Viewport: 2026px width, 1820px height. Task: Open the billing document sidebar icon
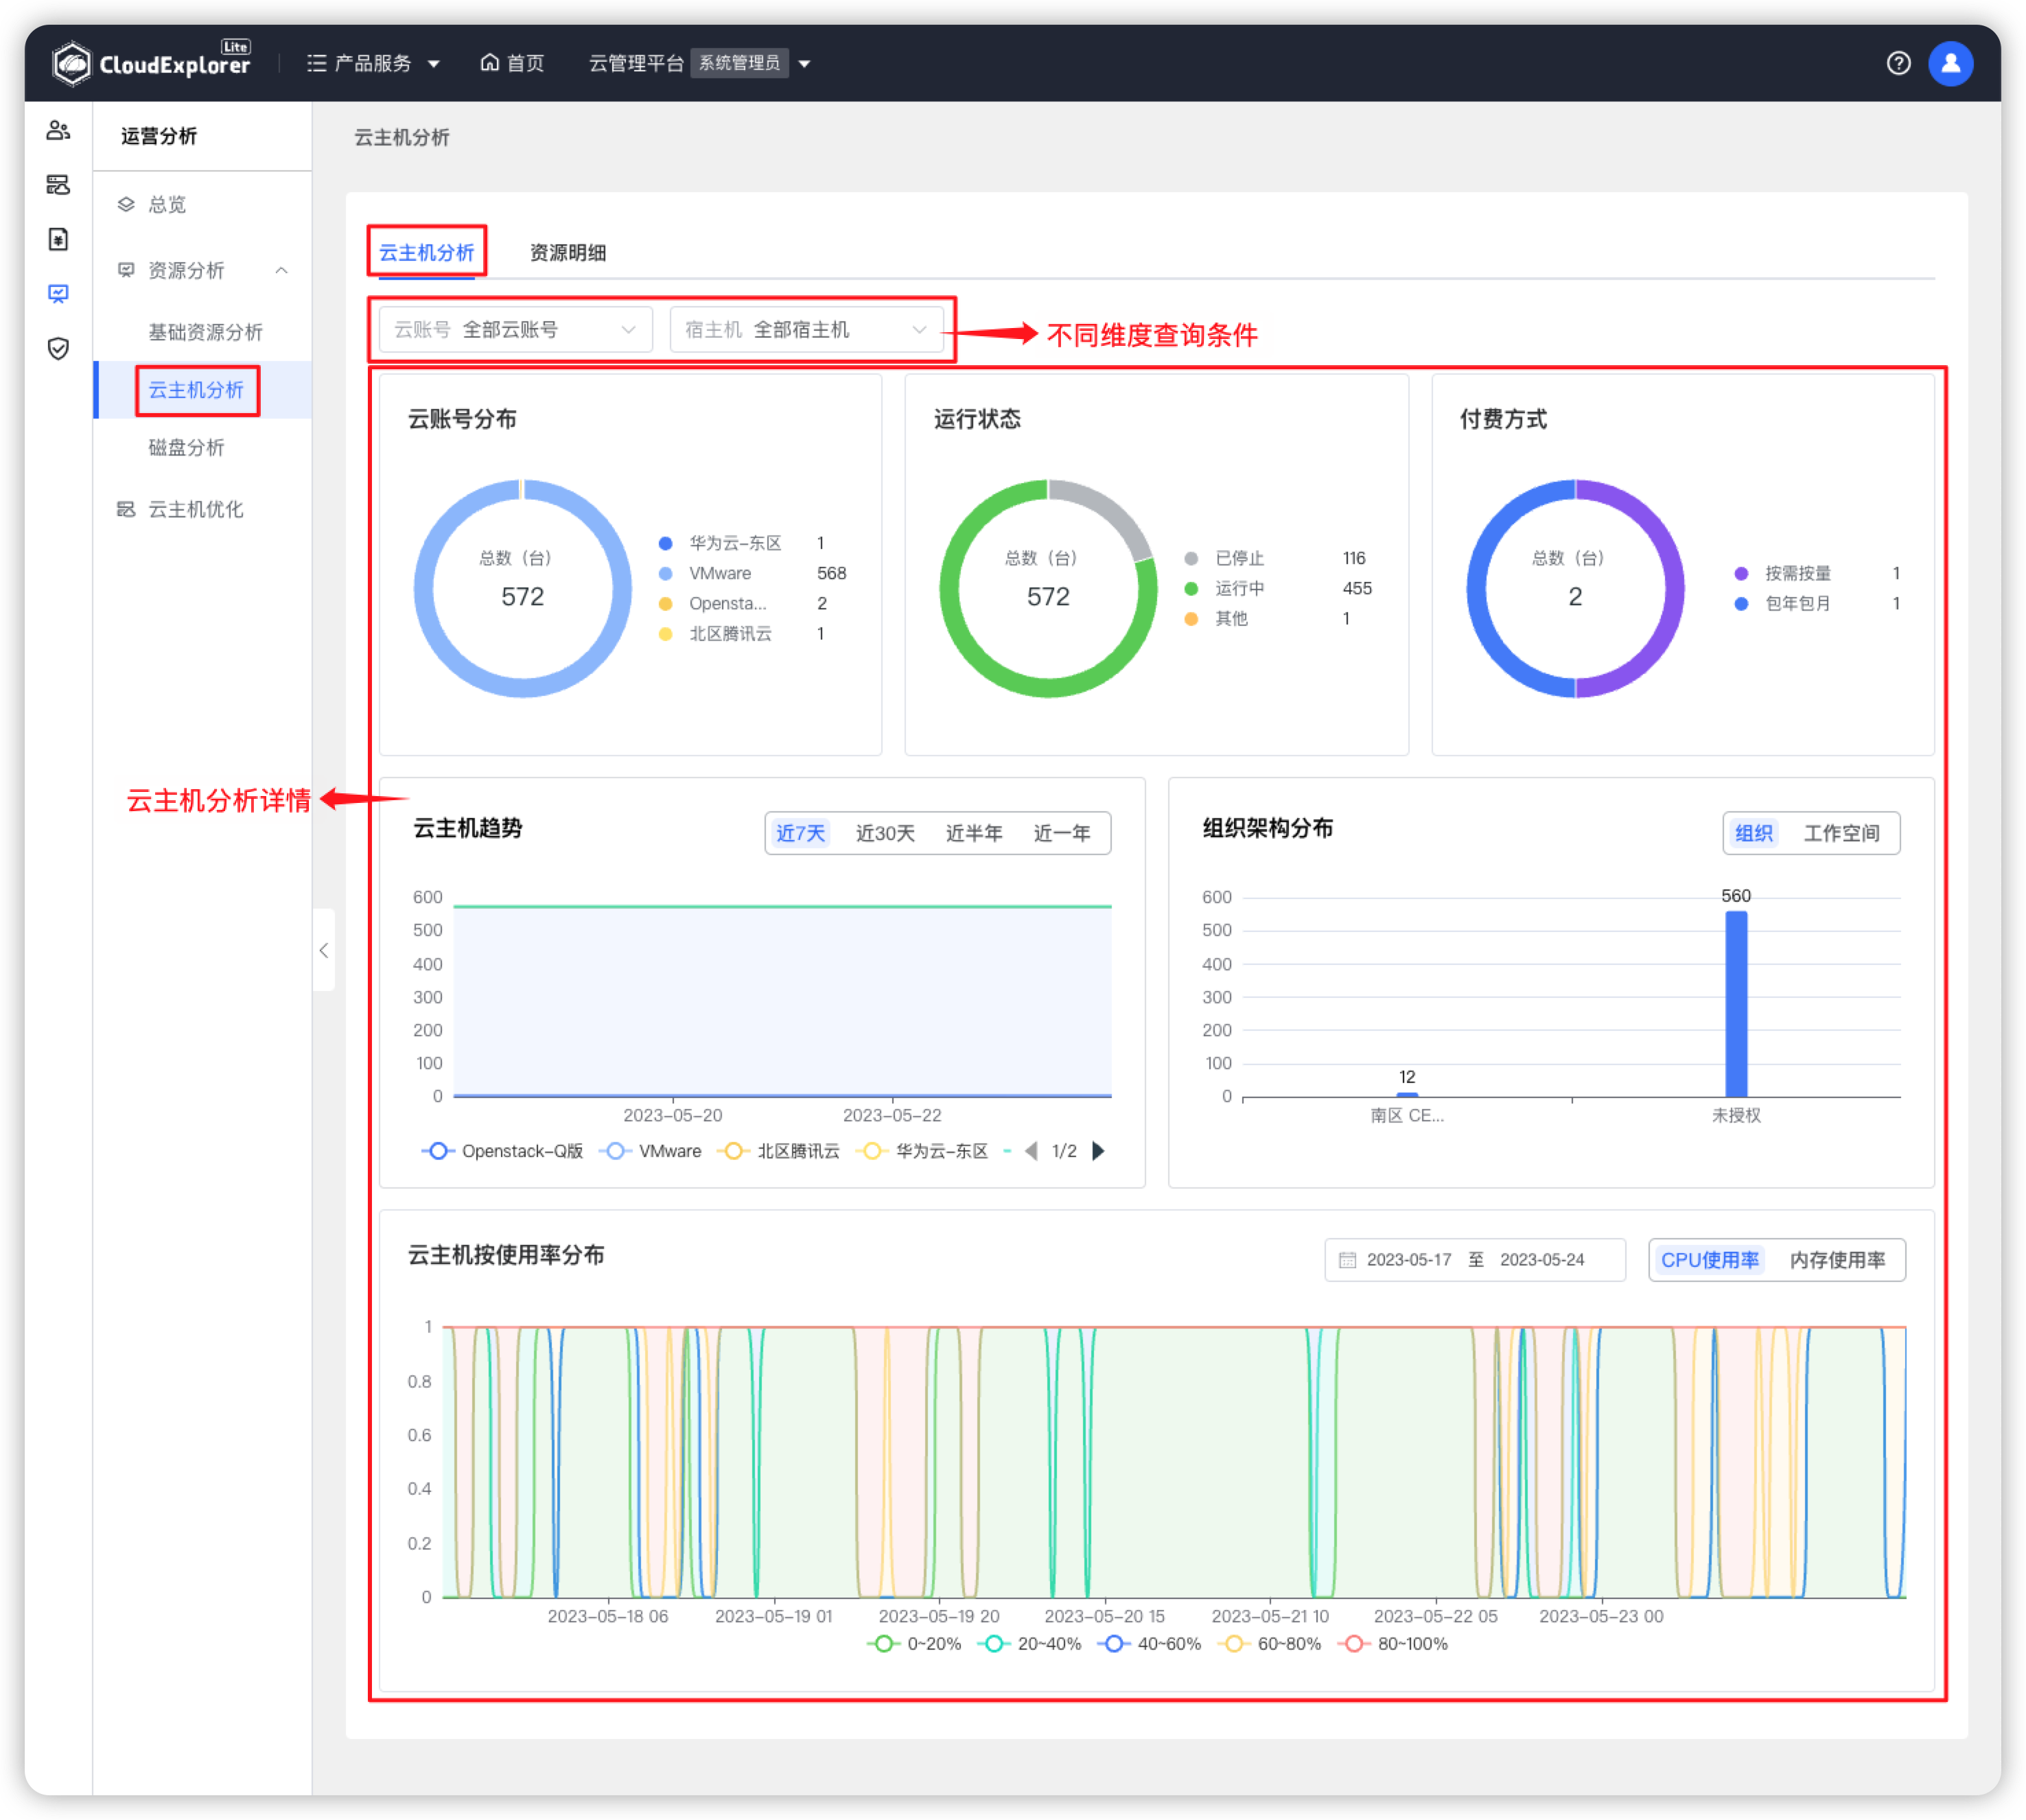(x=58, y=239)
